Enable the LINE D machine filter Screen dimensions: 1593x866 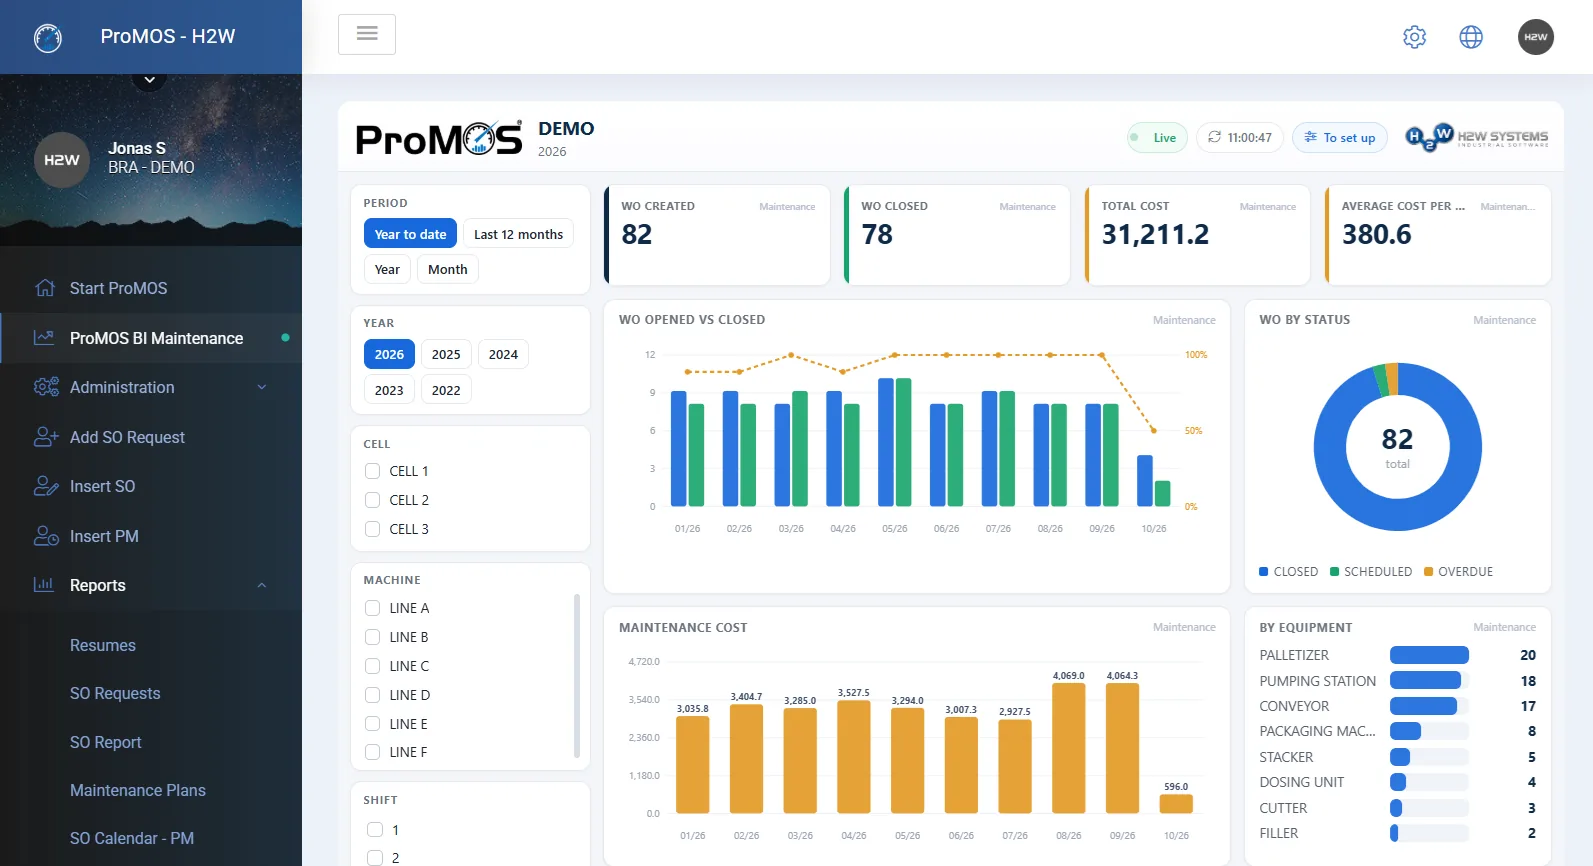(372, 695)
